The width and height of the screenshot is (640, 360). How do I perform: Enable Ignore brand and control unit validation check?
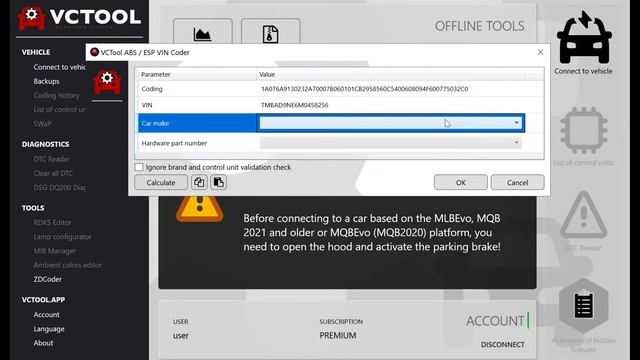click(139, 167)
